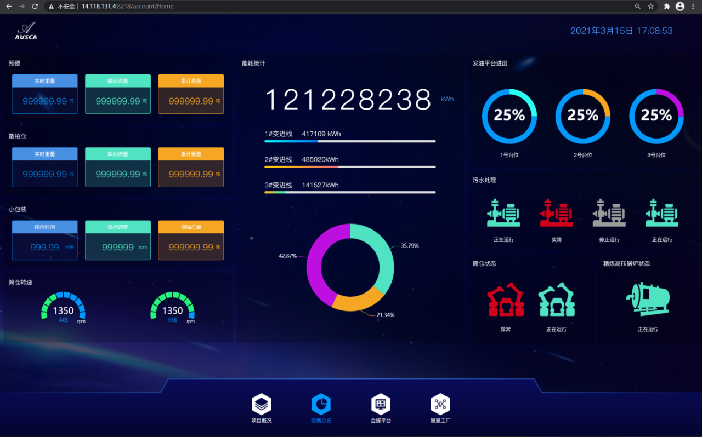Open the browser three-dot menu
The width and height of the screenshot is (703, 438).
coord(693,6)
